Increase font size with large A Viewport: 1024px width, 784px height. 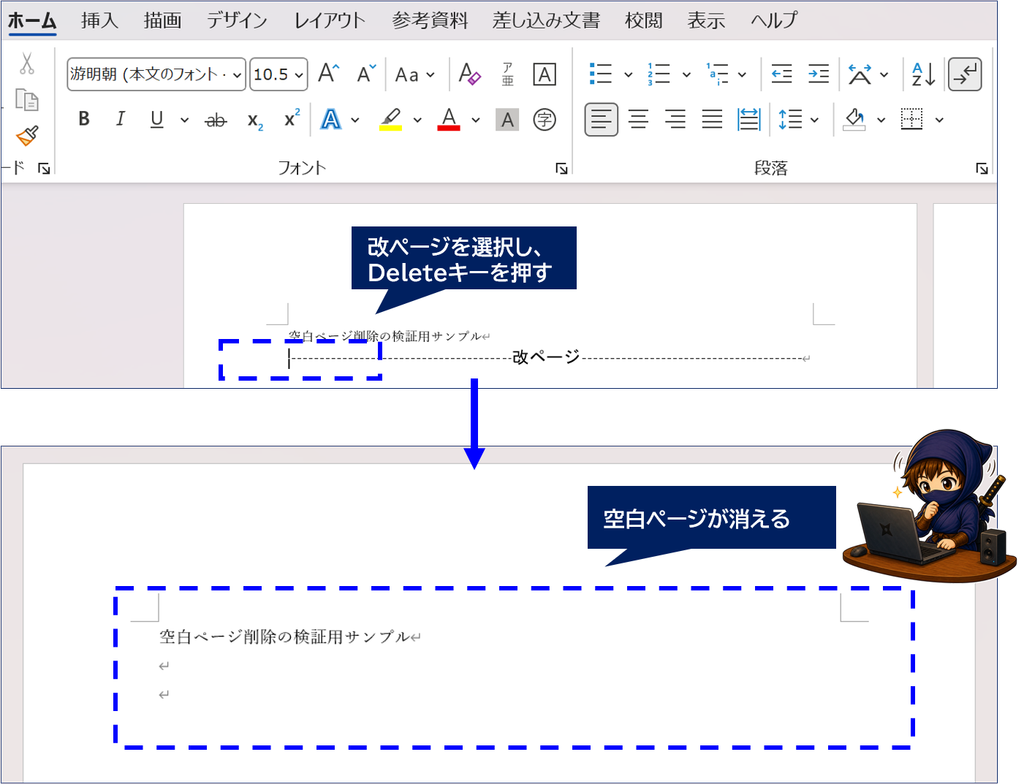(328, 73)
